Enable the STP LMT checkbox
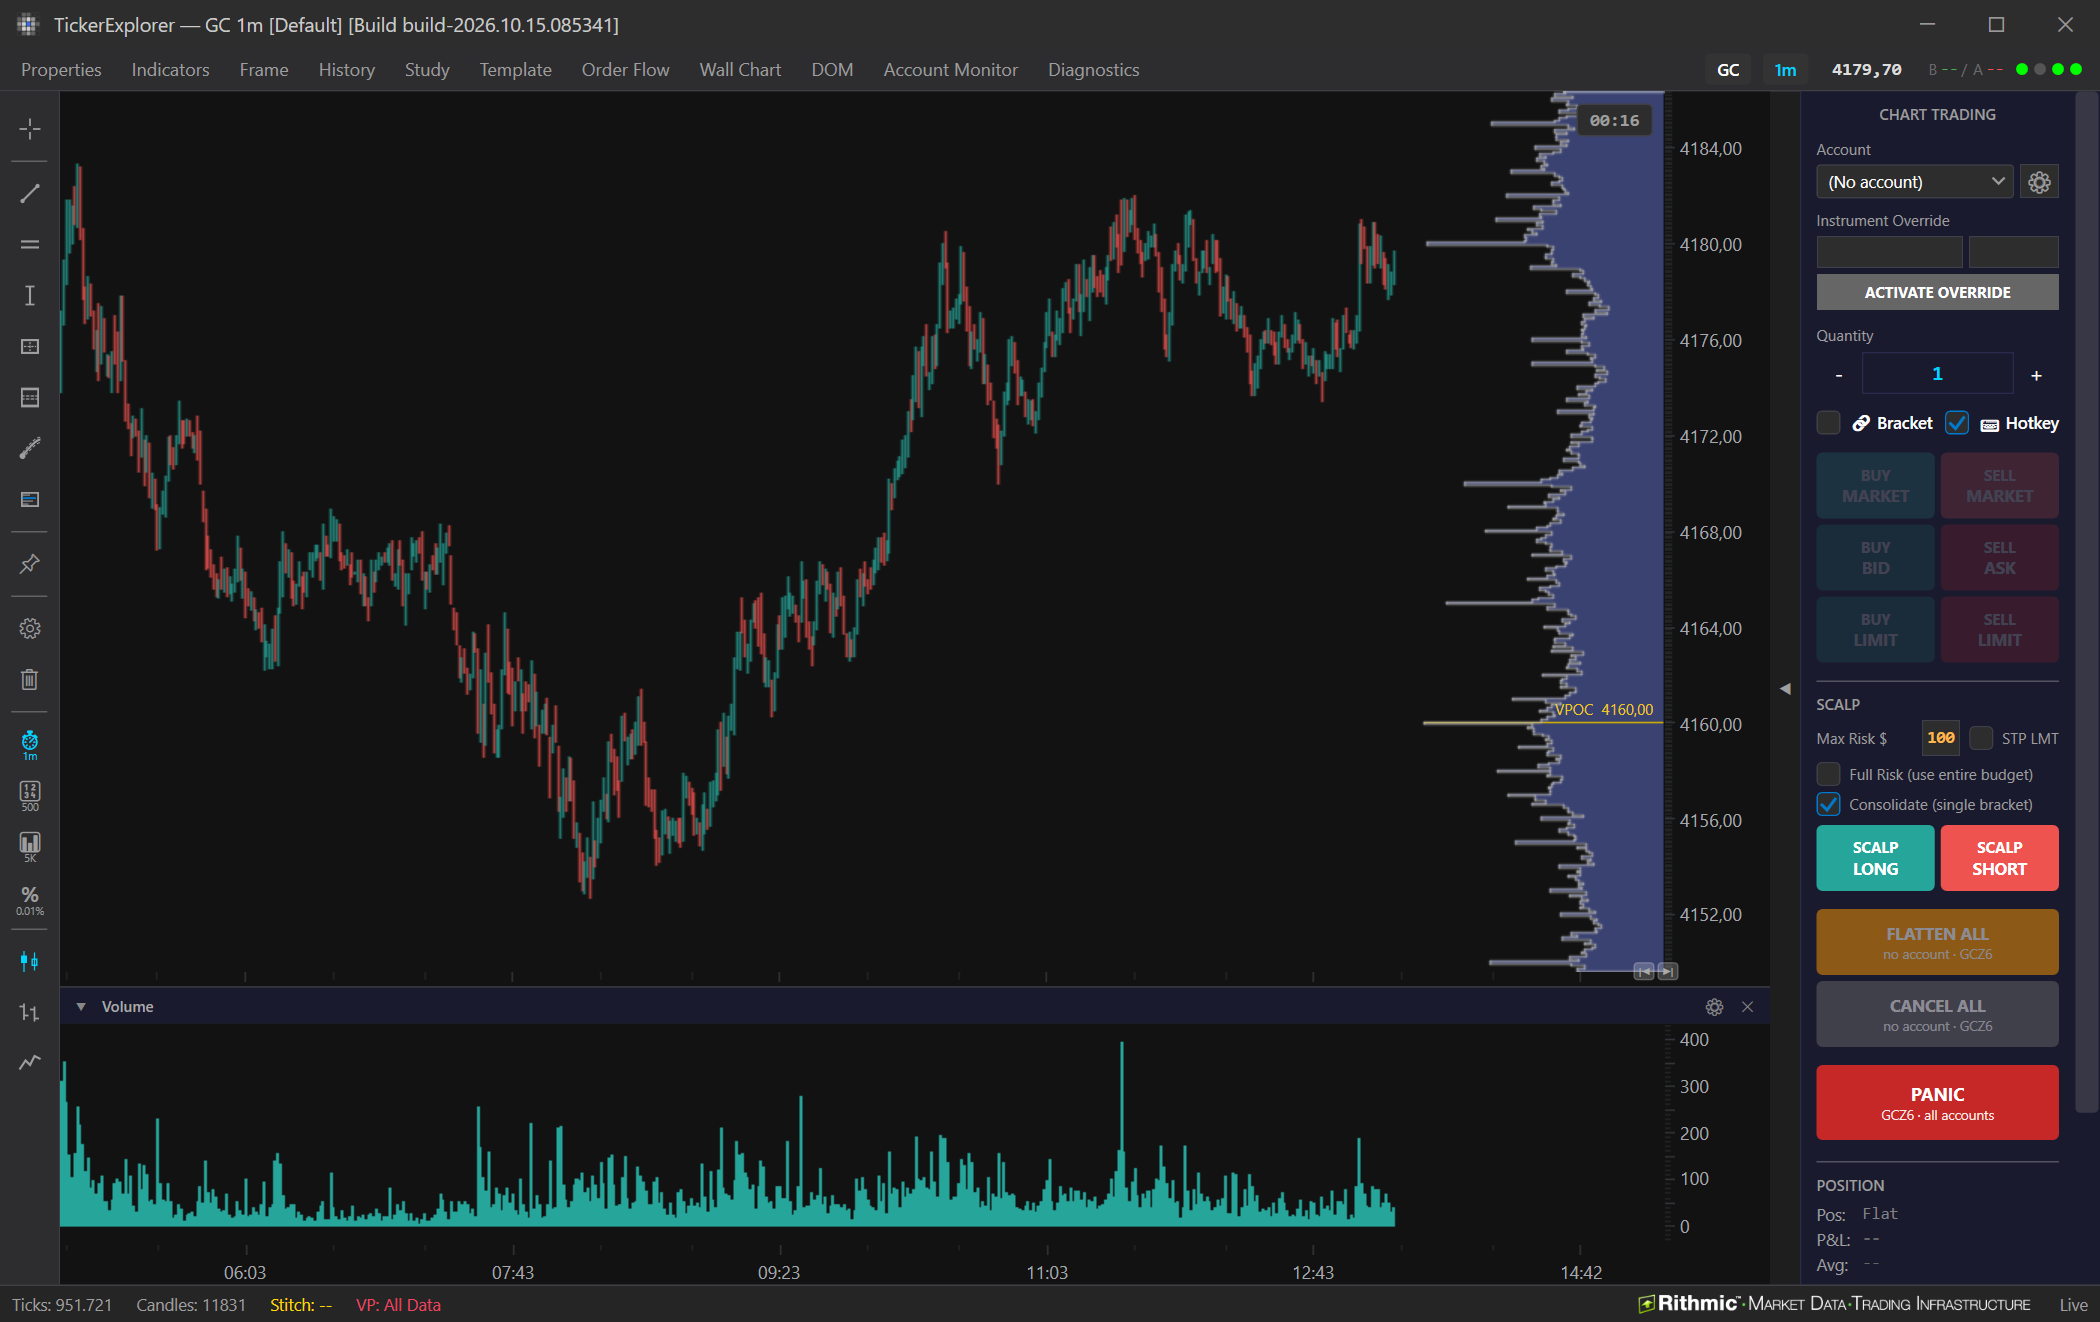 1981,738
